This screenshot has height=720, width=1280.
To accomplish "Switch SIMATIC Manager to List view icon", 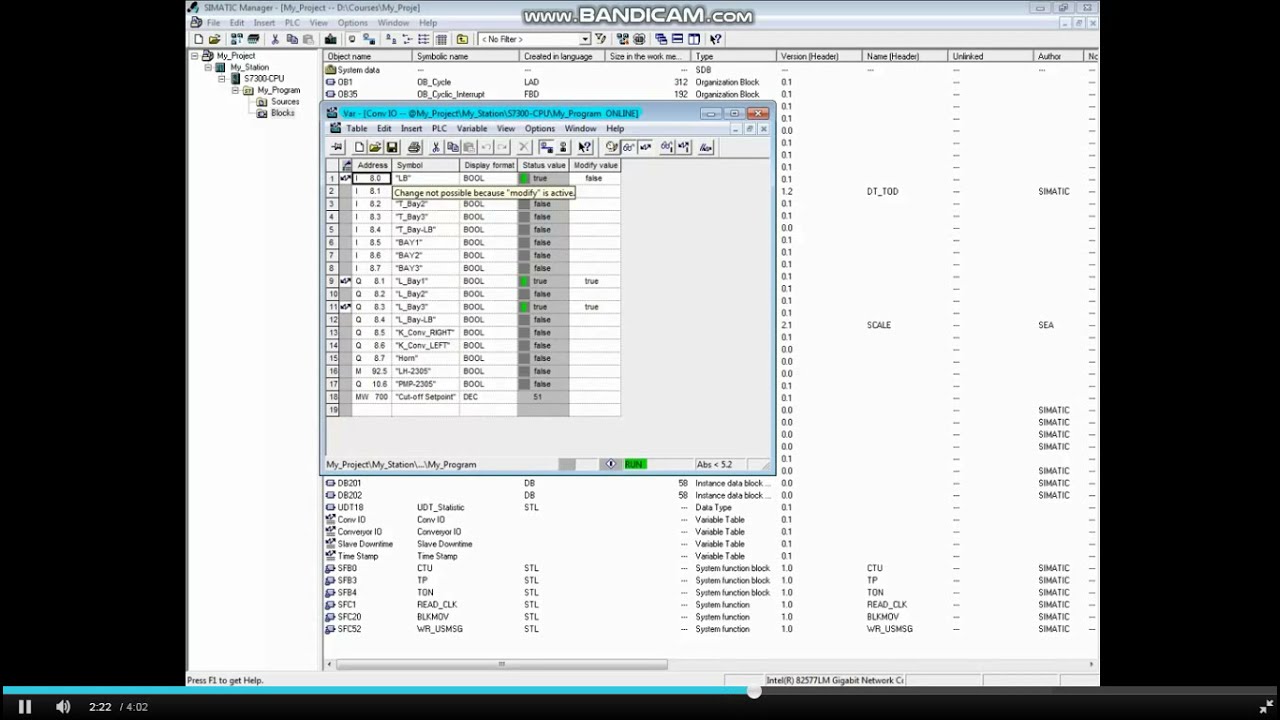I will (424, 39).
